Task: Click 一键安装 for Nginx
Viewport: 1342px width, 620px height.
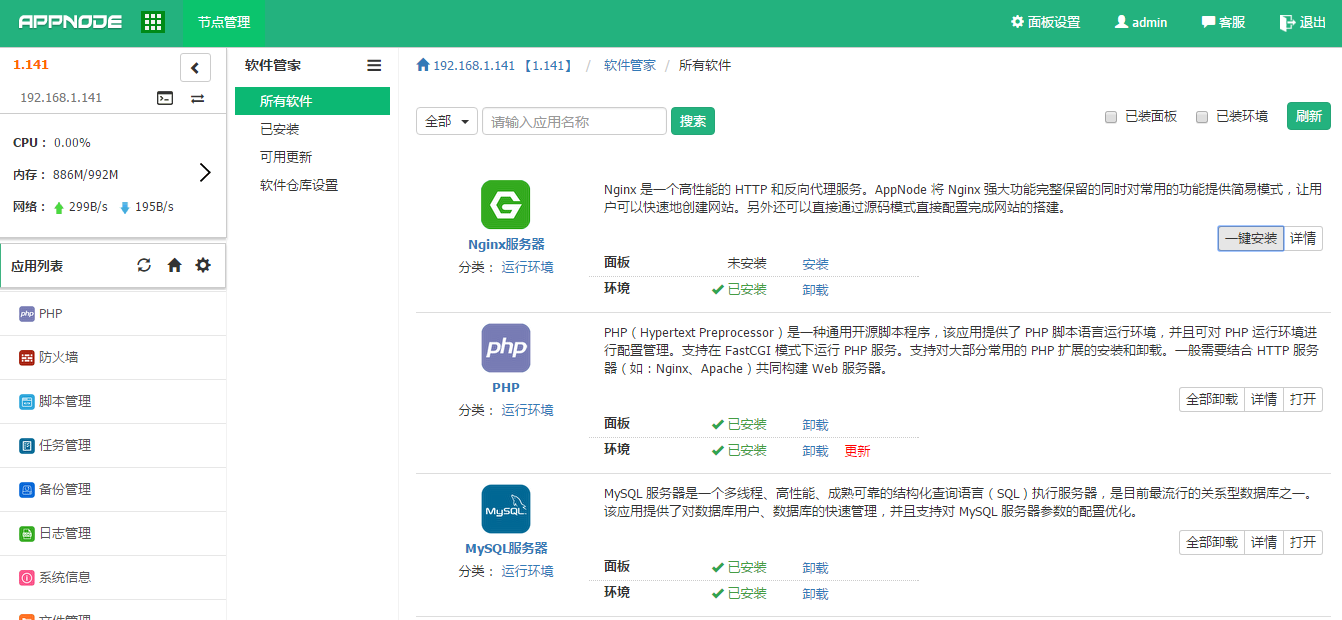Action: (1251, 238)
